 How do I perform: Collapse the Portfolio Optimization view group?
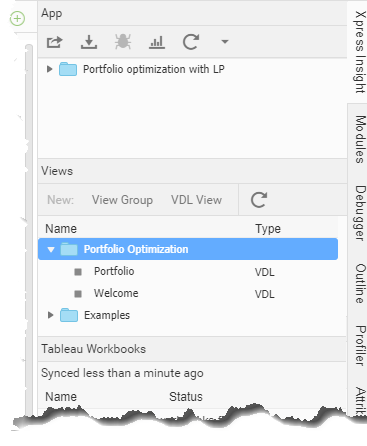51,249
